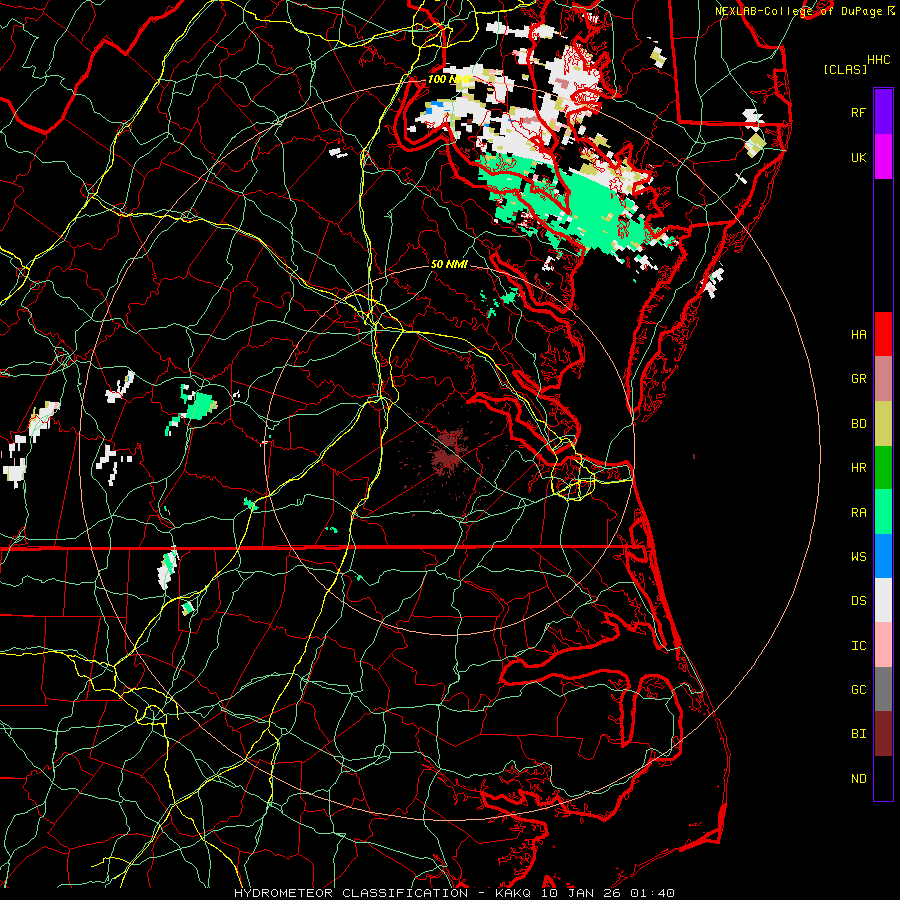Click the BI brown legend swatch
This screenshot has width=900, height=900.
pos(883,734)
